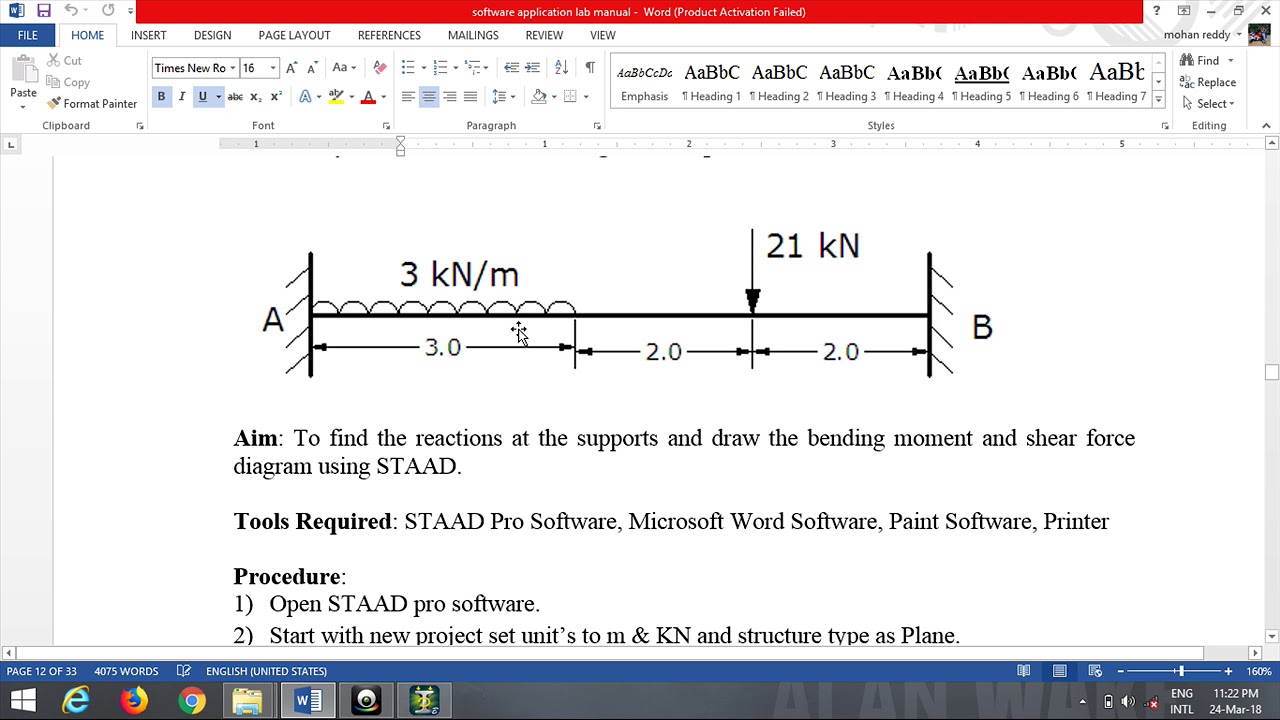Increase paragraph indent
Viewport: 1280px width, 720px height.
pyautogui.click(x=532, y=68)
